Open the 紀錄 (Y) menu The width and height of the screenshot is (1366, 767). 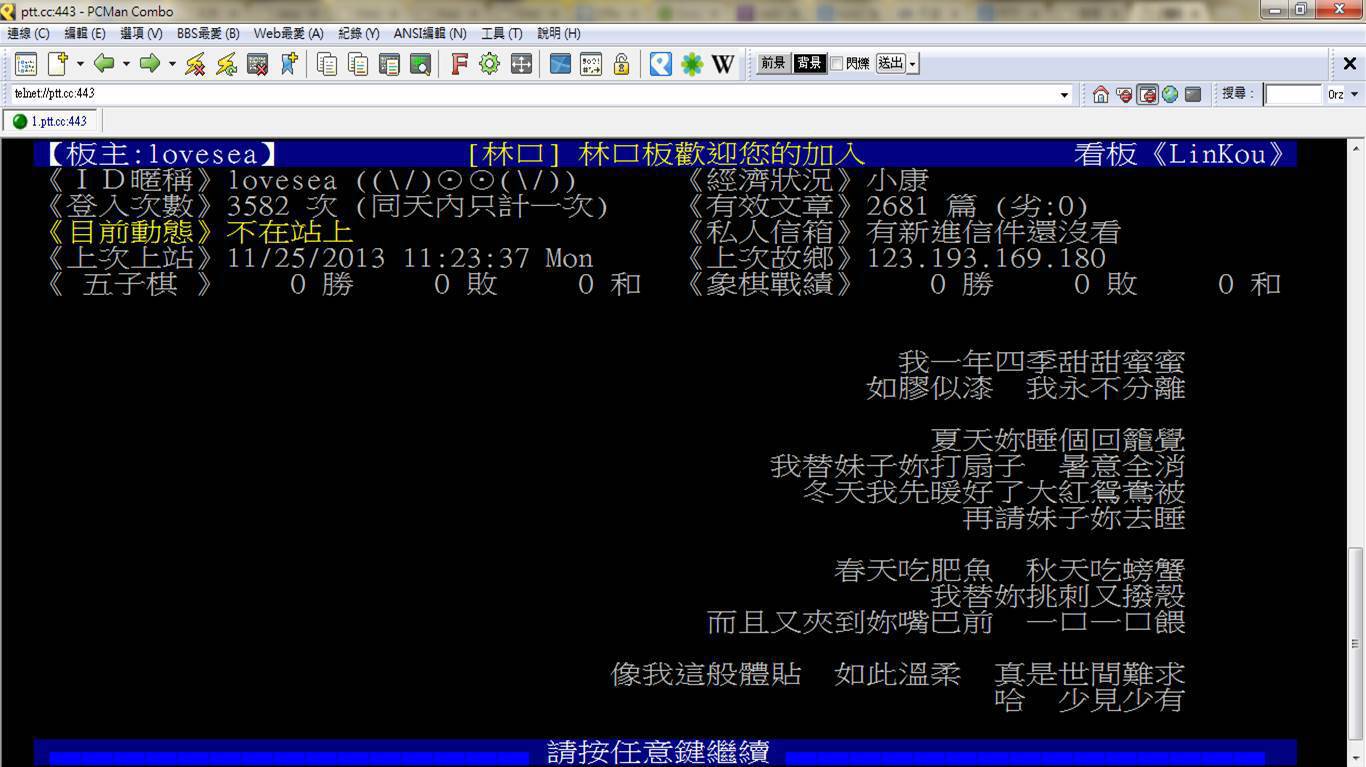(x=359, y=33)
